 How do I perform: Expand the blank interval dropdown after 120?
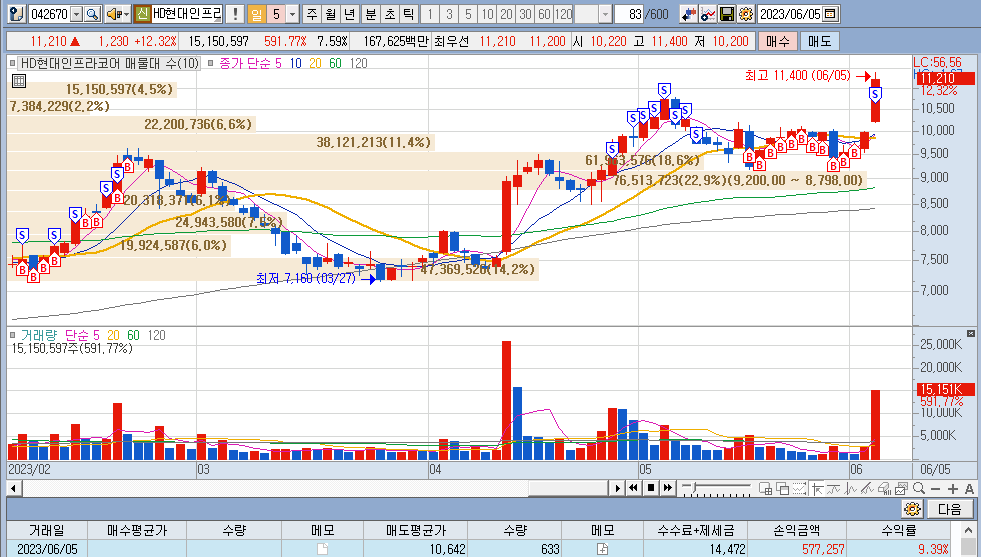tap(604, 14)
